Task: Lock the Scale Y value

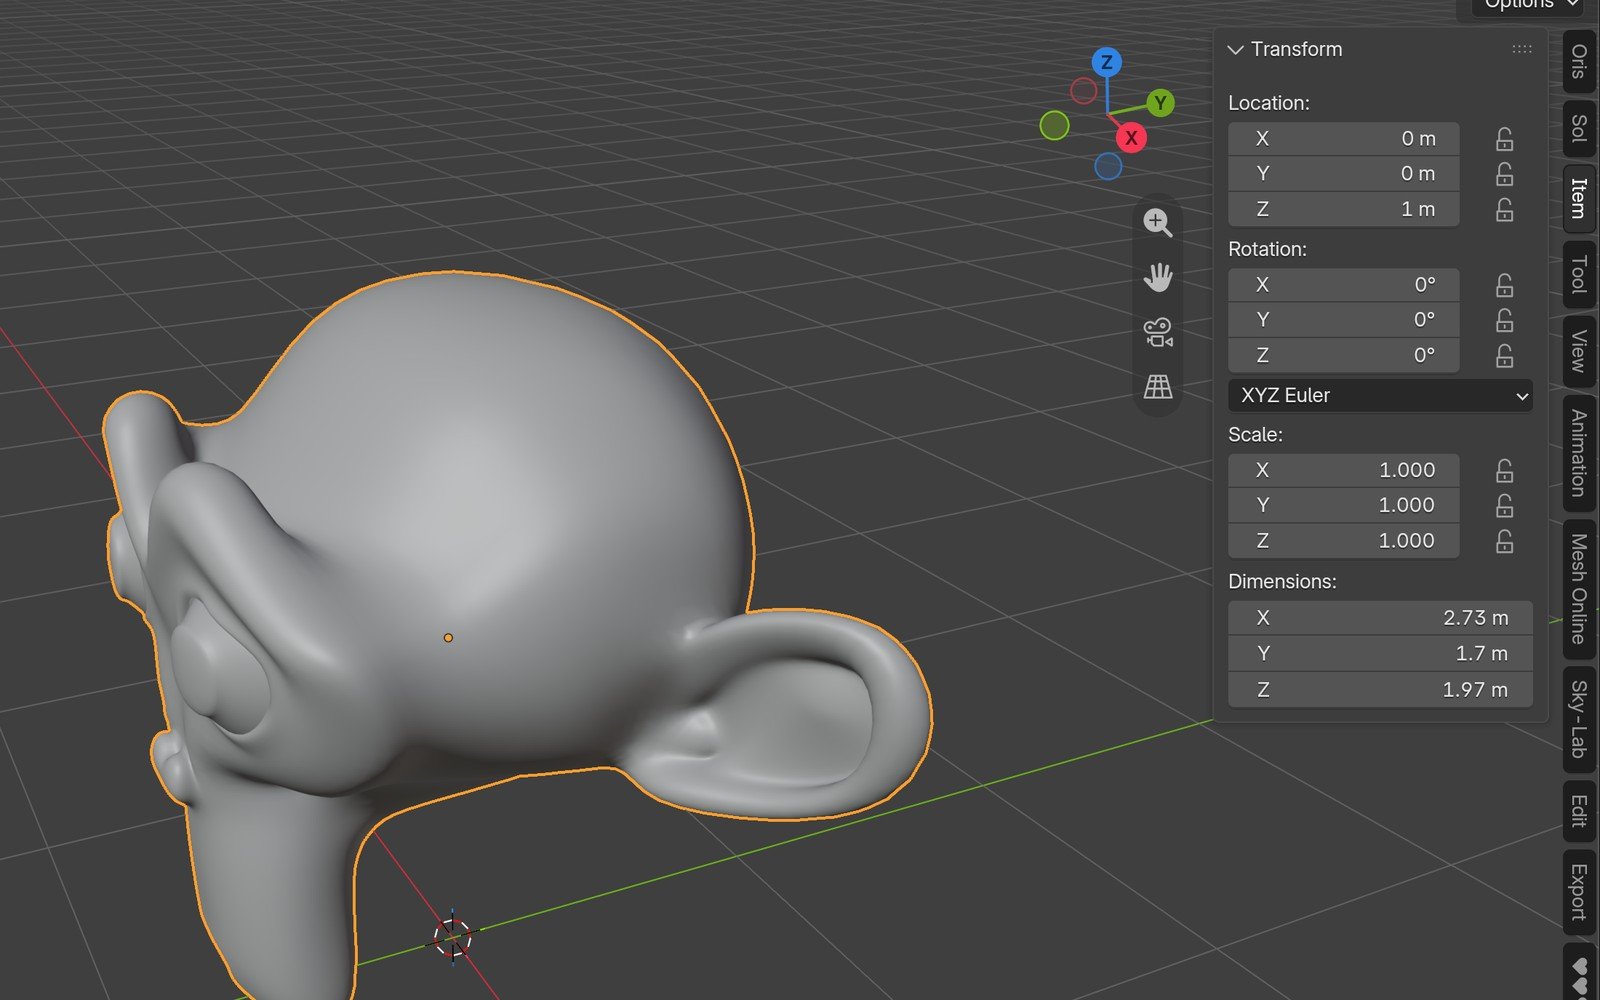Action: click(1504, 506)
